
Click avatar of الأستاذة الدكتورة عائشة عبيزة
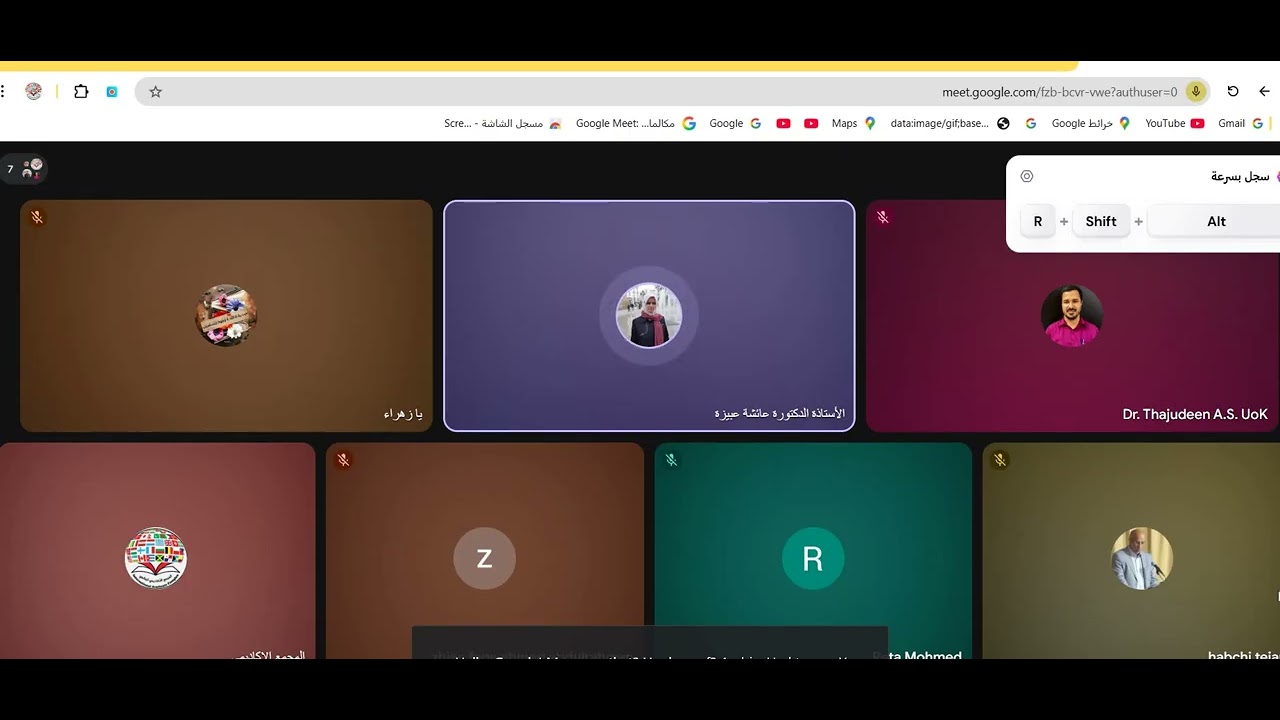(x=649, y=316)
